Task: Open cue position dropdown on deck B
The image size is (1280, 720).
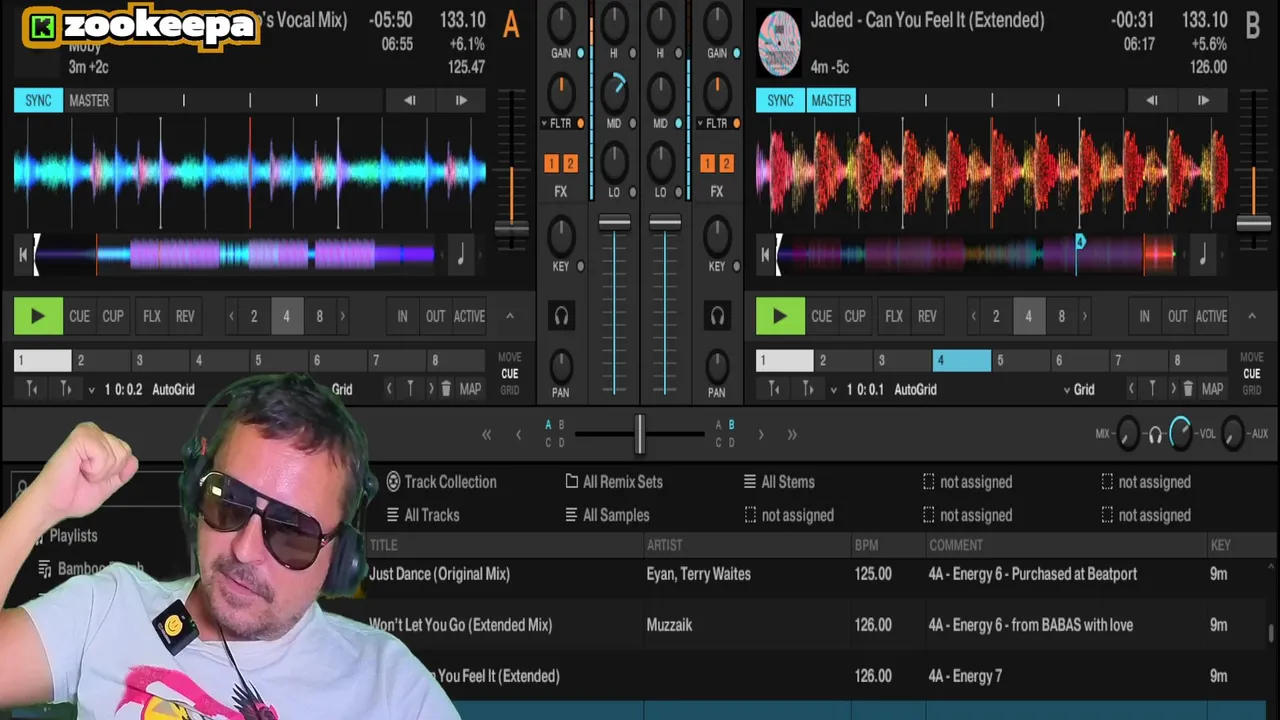Action: pyautogui.click(x=834, y=390)
